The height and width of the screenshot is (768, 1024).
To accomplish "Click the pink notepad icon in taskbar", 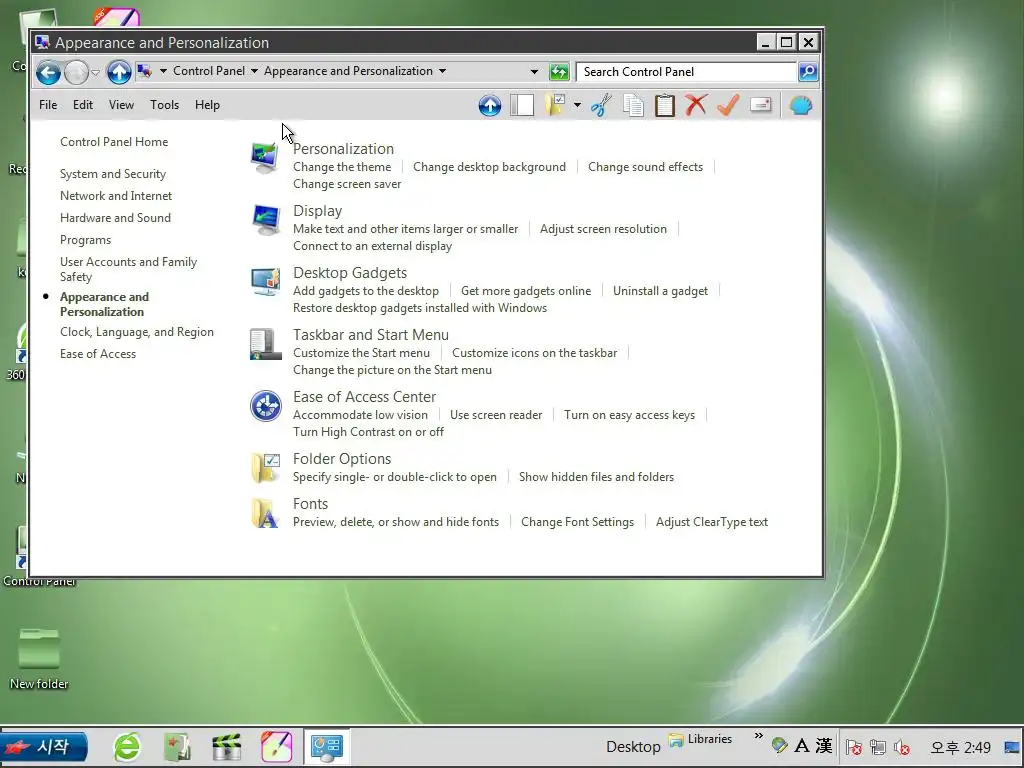I will 276,747.
